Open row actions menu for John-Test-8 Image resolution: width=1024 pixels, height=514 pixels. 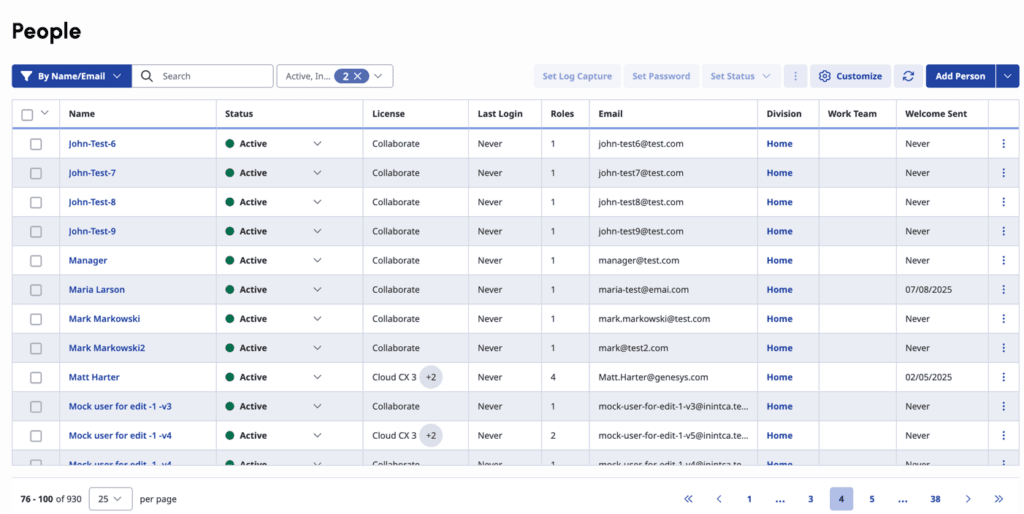tap(1003, 202)
